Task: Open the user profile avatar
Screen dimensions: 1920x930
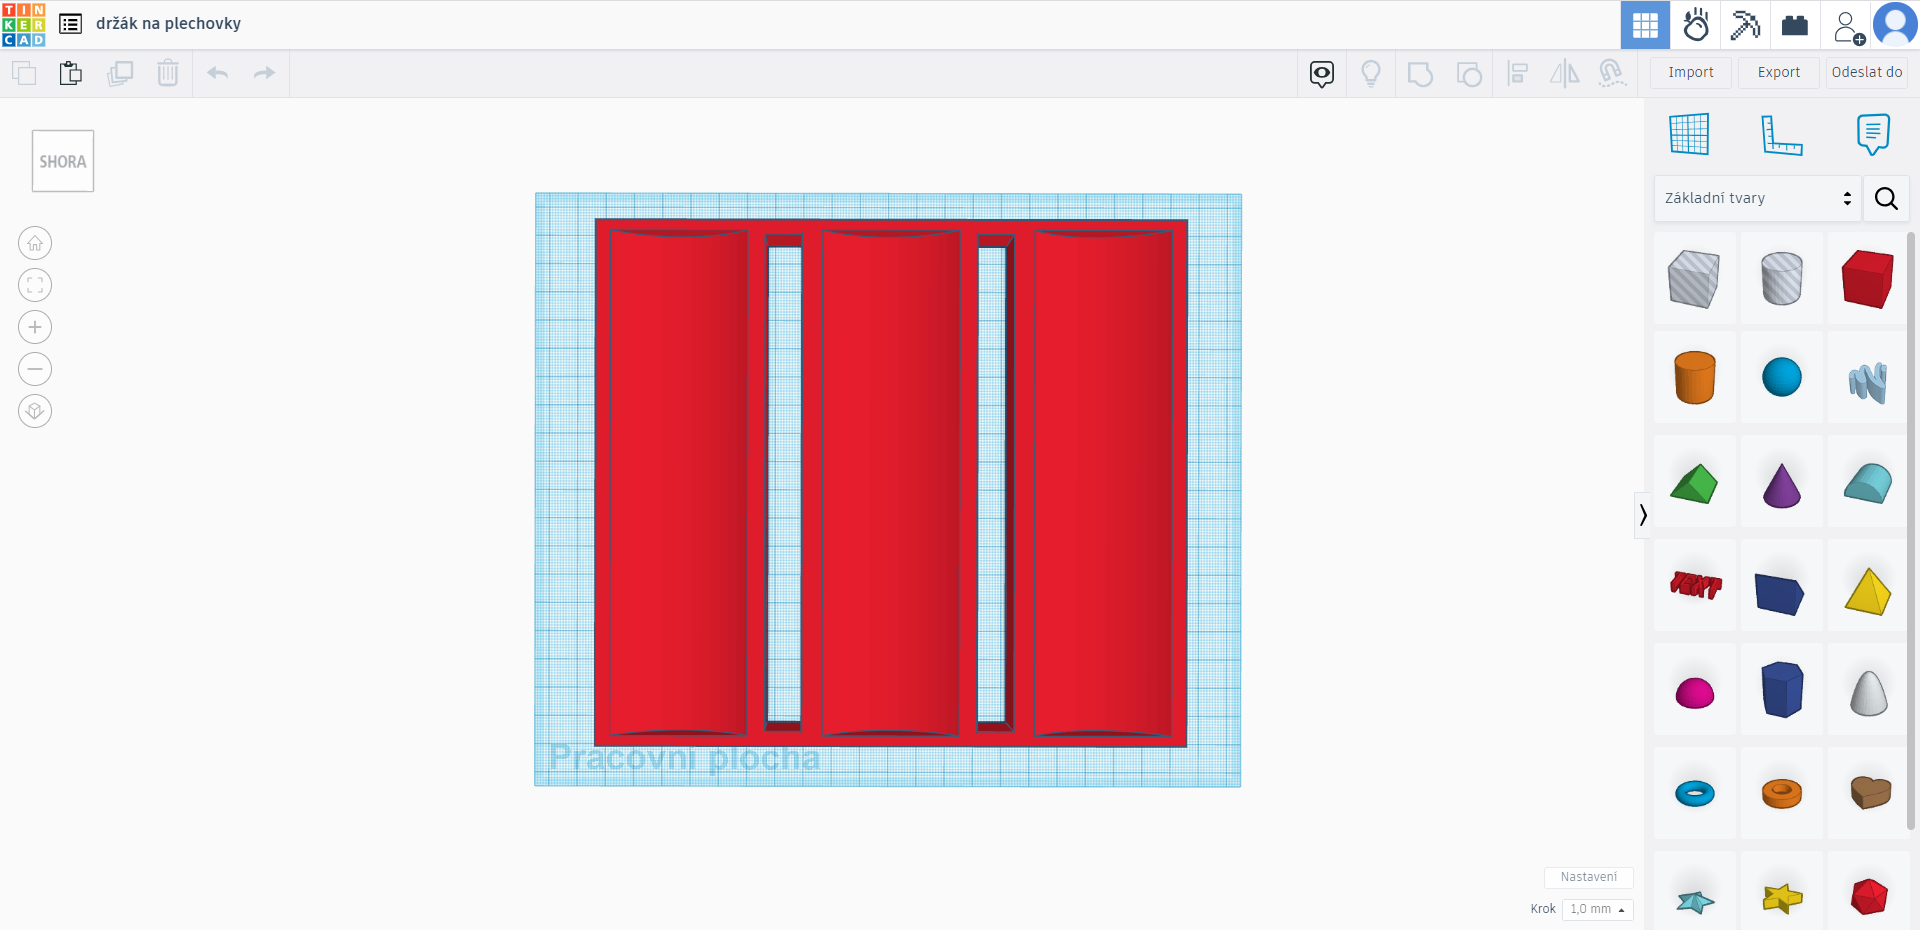Action: pyautogui.click(x=1895, y=24)
